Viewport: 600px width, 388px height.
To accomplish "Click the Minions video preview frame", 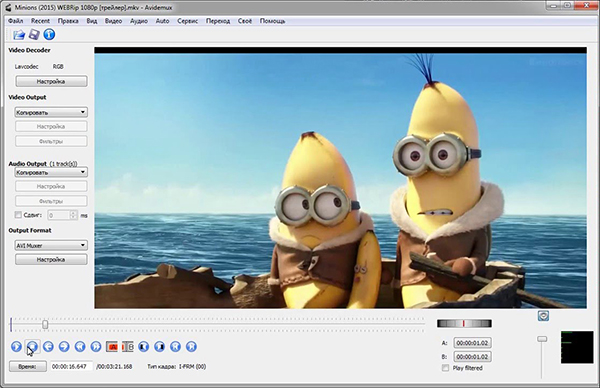I will point(340,178).
